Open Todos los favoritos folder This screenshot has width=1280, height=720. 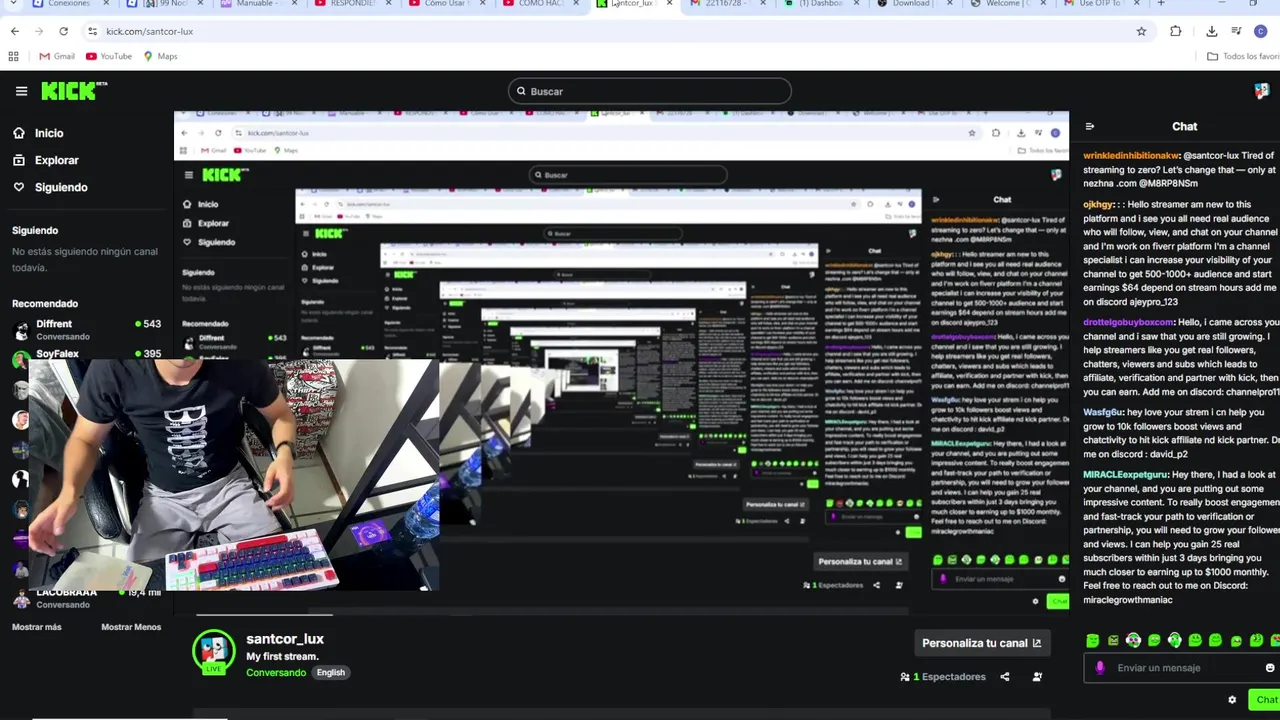point(1243,56)
